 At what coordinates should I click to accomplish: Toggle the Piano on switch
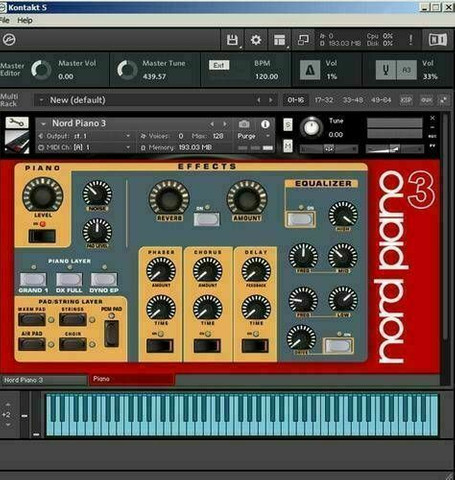(x=42, y=236)
